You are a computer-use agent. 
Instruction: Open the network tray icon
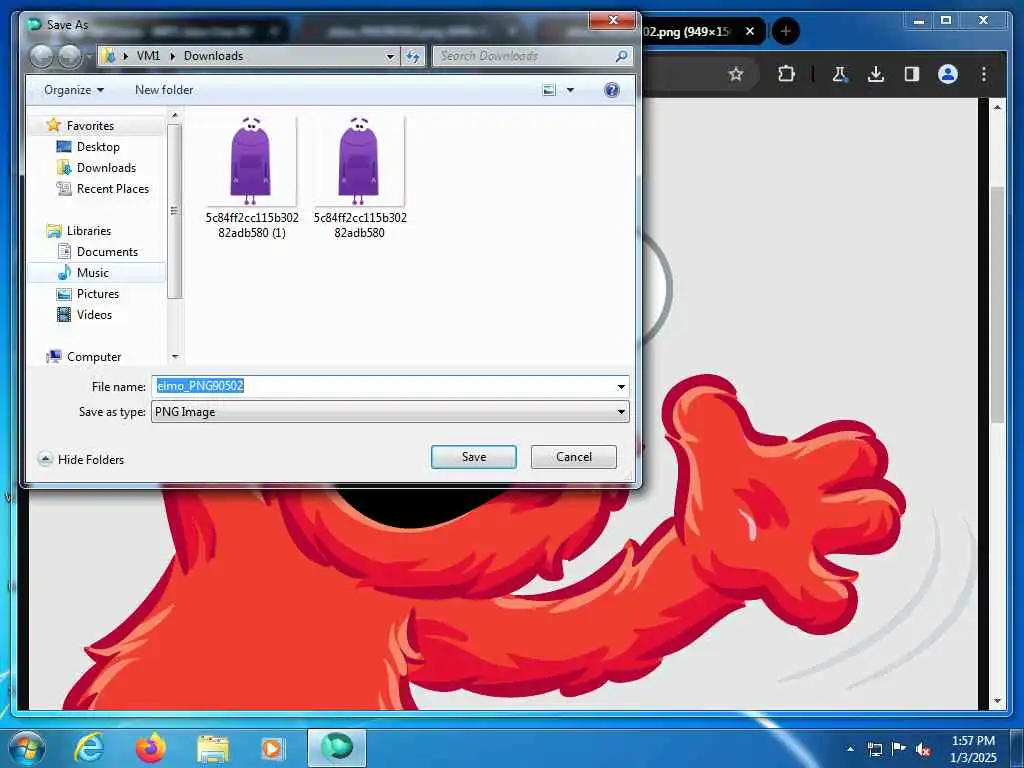point(874,749)
